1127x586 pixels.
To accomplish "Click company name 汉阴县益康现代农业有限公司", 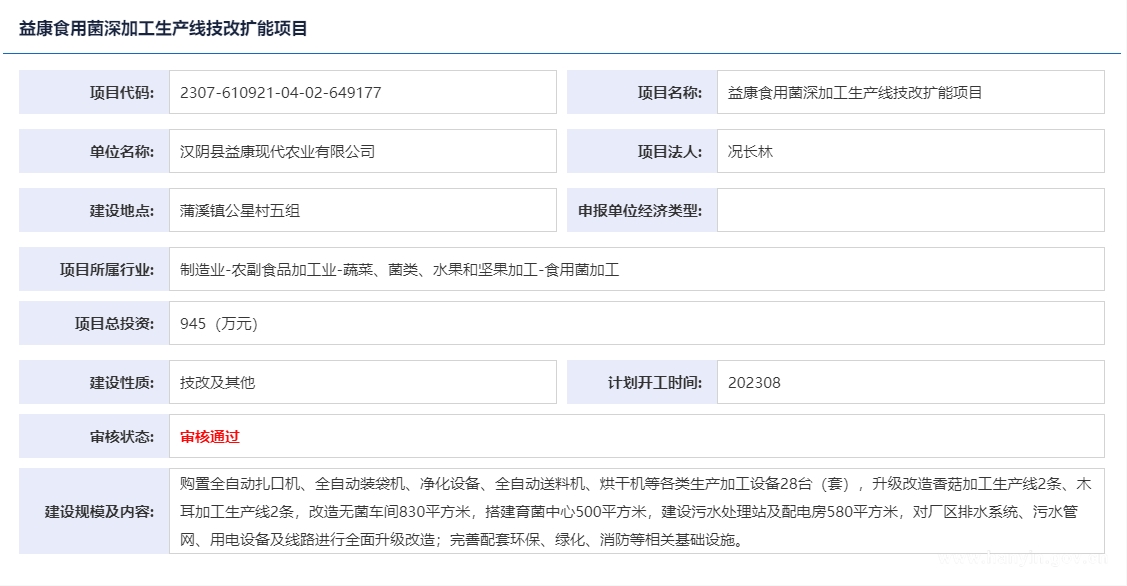I will point(277,152).
